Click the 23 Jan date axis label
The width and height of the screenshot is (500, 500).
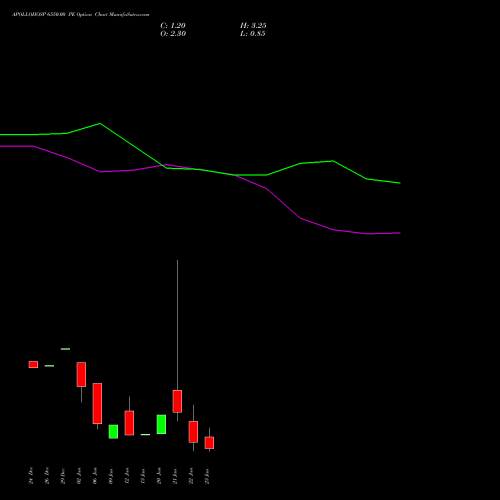(x=207, y=475)
